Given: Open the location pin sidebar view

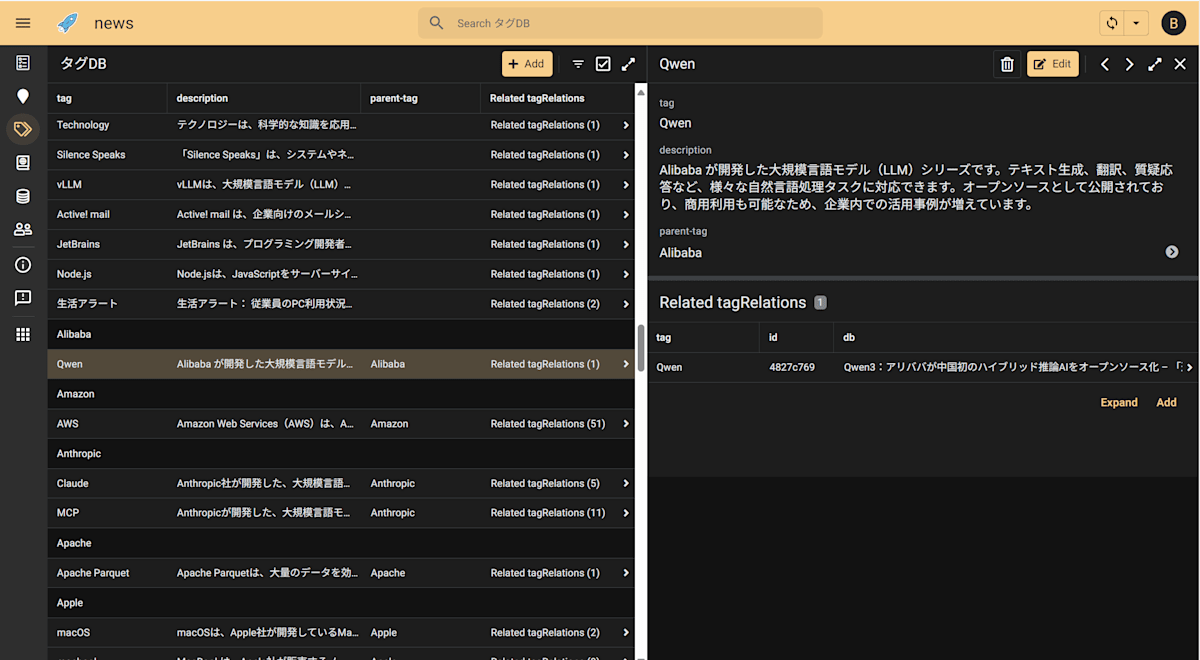Looking at the screenshot, I should (23, 96).
